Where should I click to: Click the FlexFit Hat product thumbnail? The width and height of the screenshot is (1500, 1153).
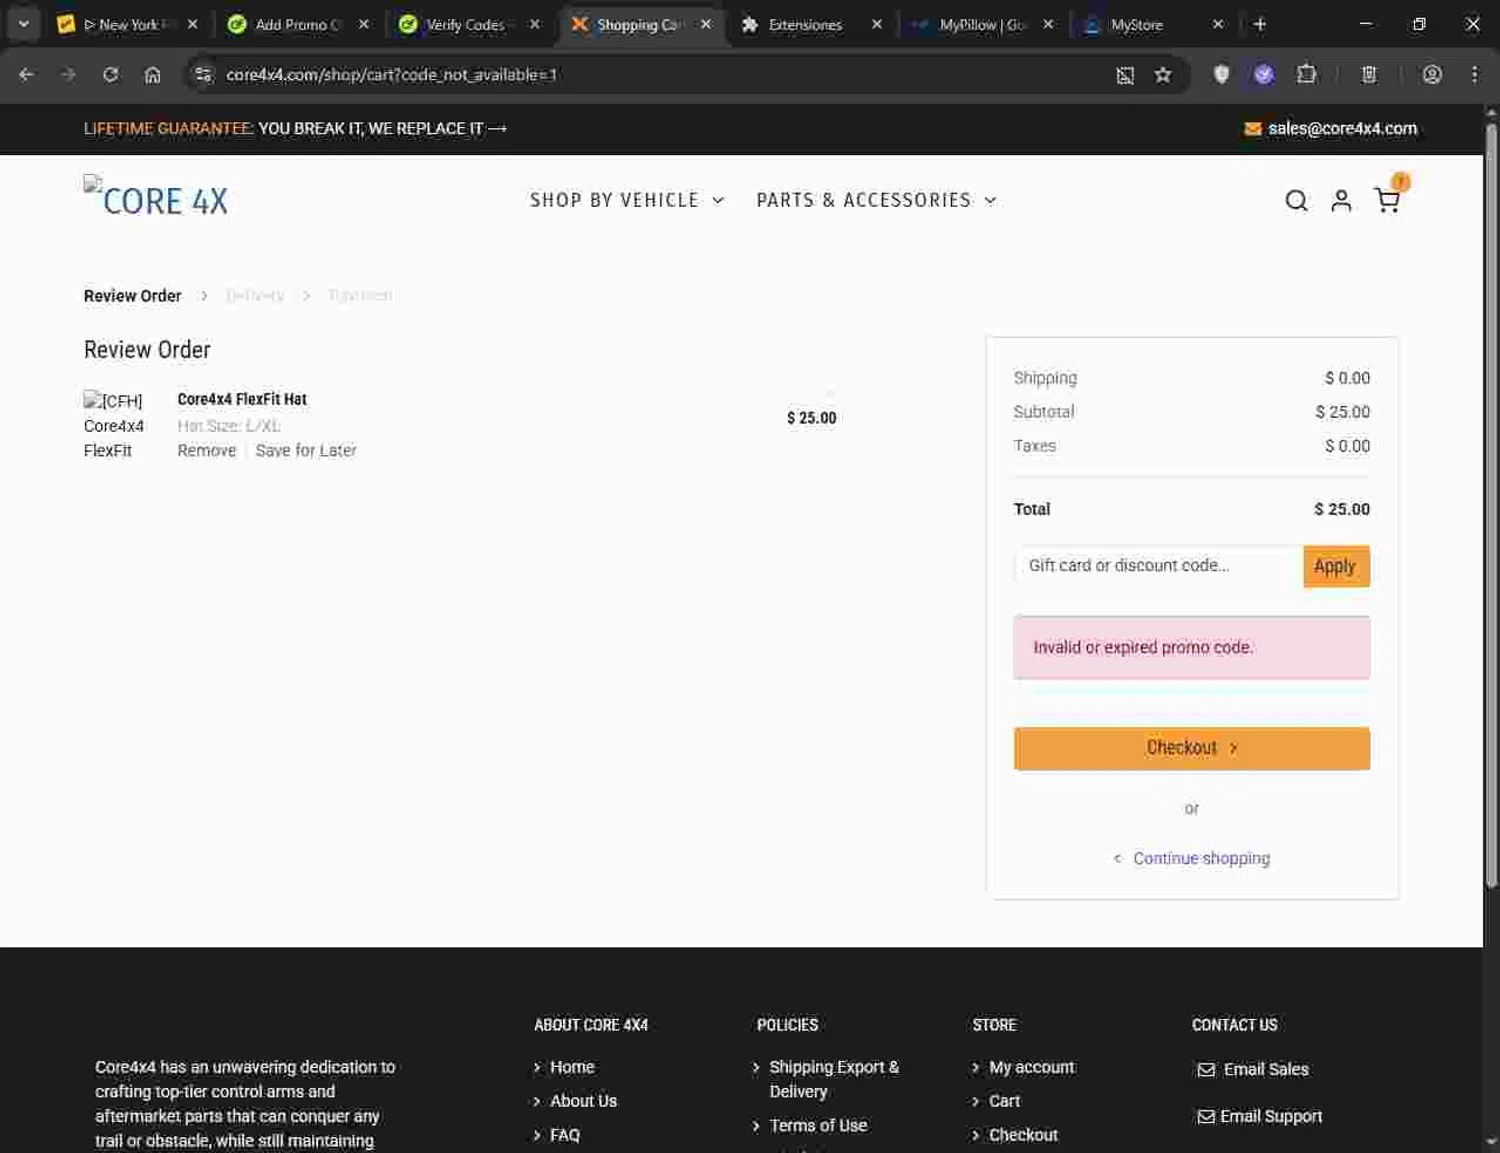coord(114,425)
